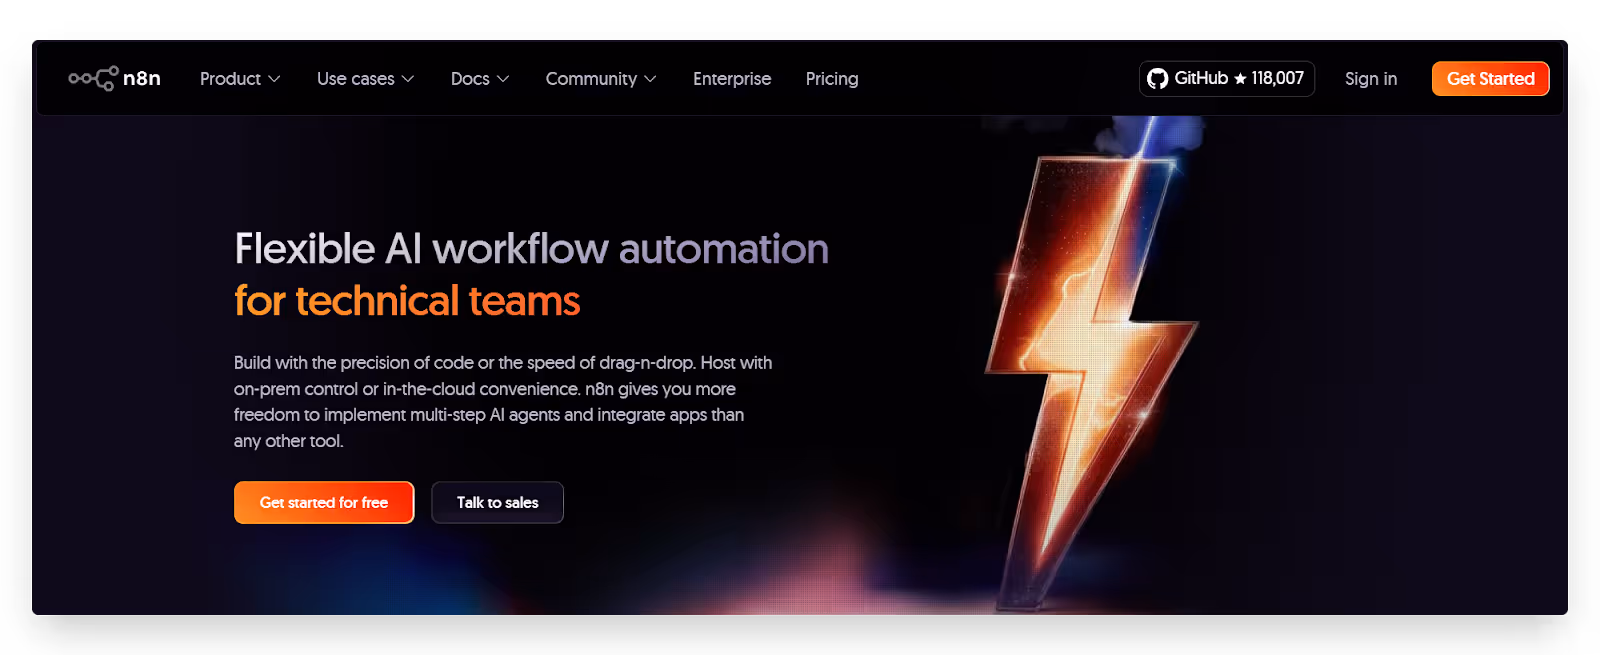Image resolution: width=1600 pixels, height=655 pixels.
Task: Open the Docs menu
Action: (x=480, y=79)
